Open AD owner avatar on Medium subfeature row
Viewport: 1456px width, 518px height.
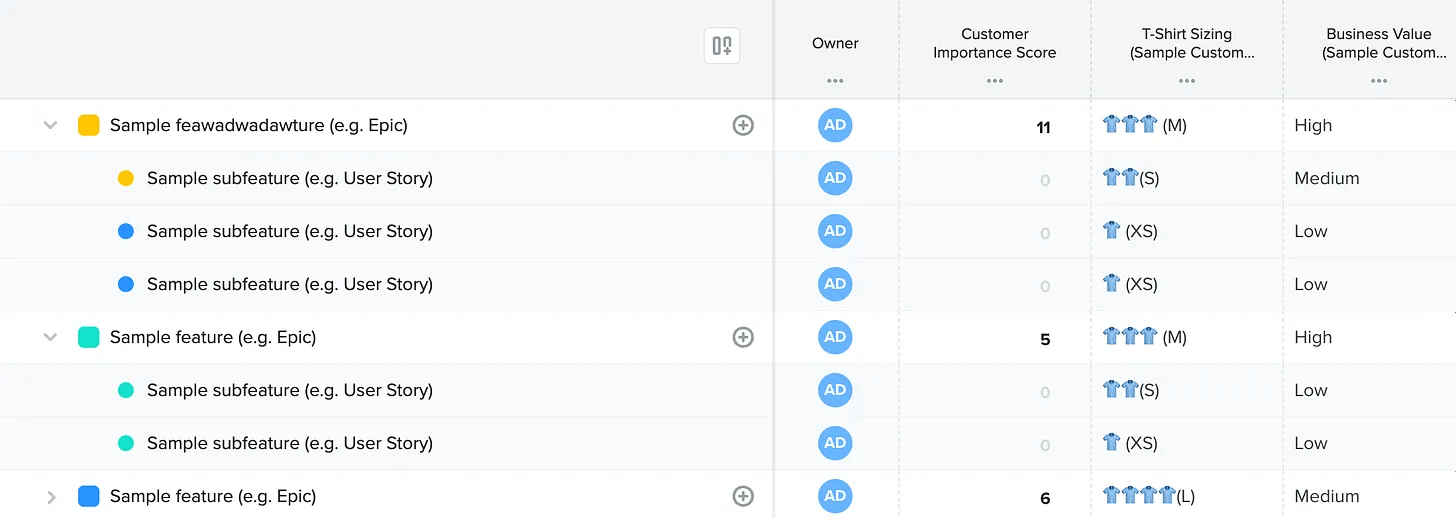coord(835,178)
